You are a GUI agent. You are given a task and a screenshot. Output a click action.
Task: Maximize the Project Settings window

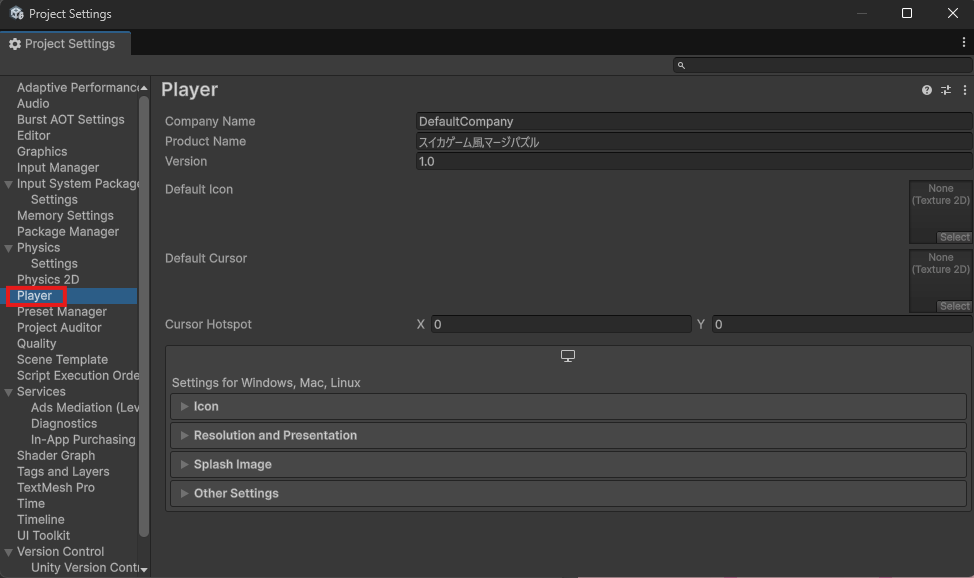click(907, 13)
